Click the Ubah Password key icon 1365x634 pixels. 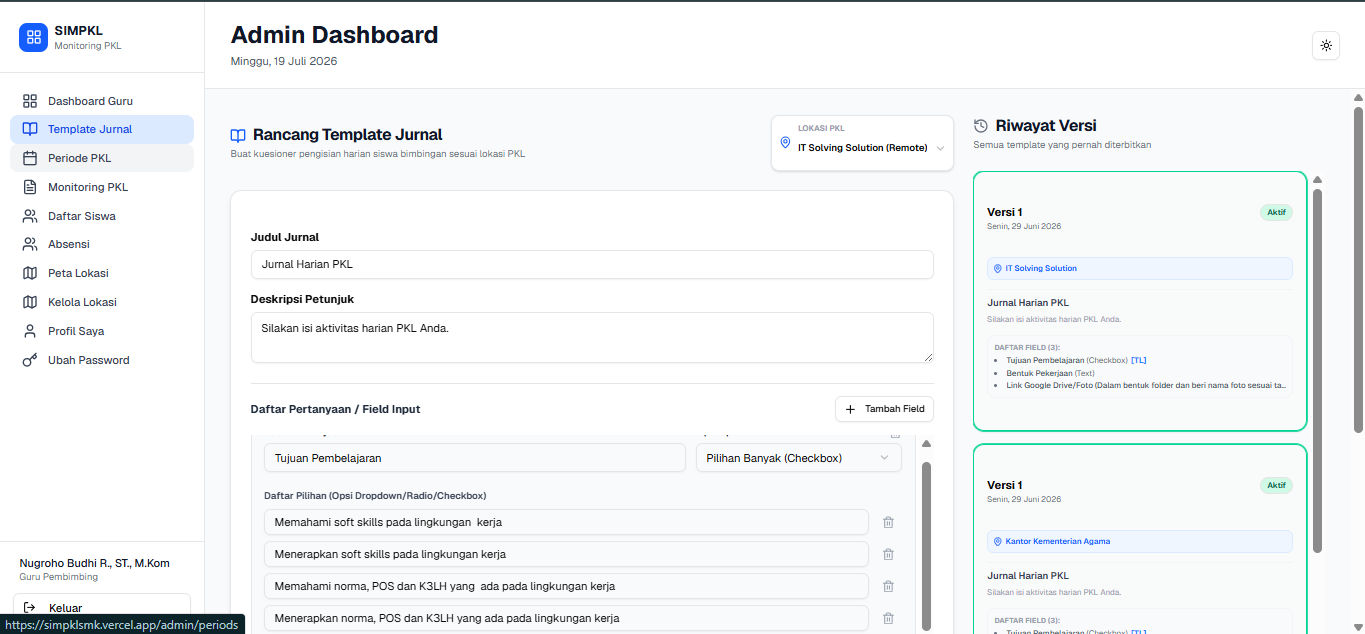coord(30,360)
